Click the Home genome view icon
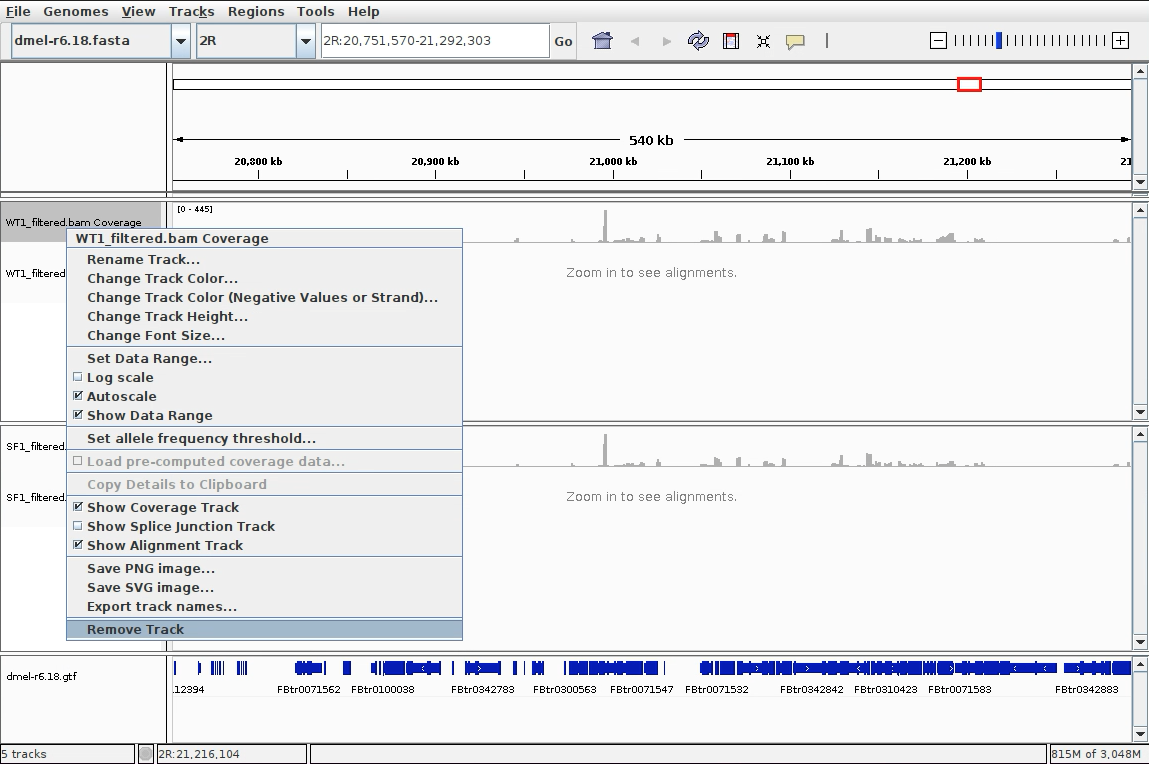The height and width of the screenshot is (764, 1149). click(602, 41)
